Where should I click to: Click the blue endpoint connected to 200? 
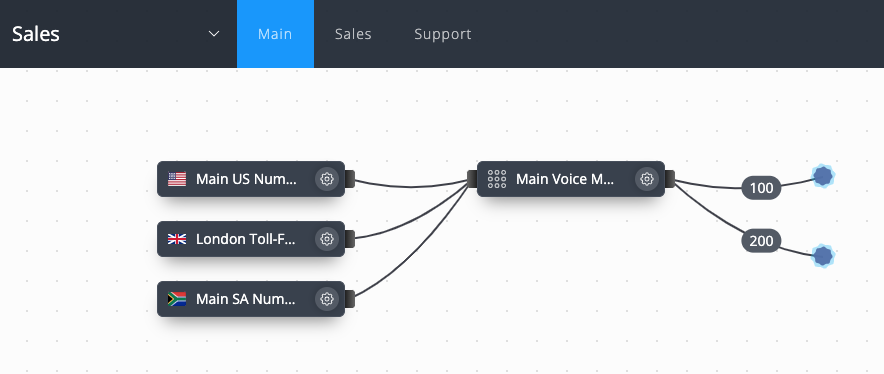click(823, 256)
